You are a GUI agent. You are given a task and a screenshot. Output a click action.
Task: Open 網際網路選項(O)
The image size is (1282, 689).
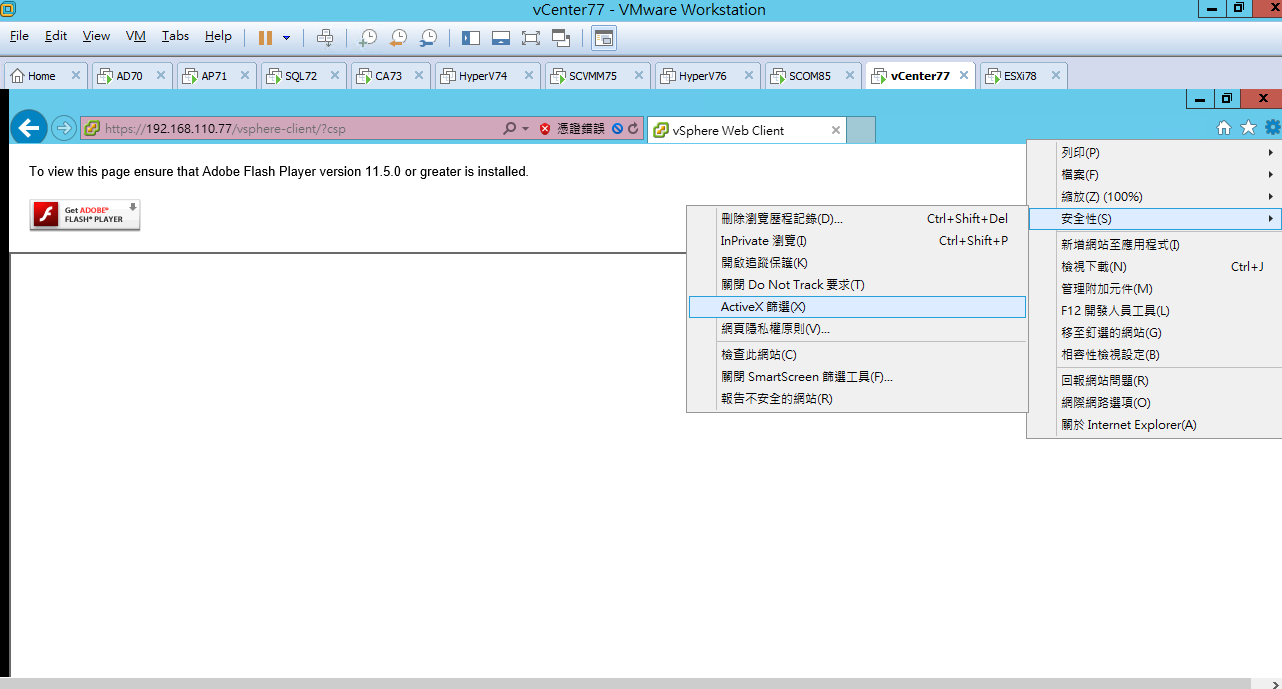point(1155,403)
